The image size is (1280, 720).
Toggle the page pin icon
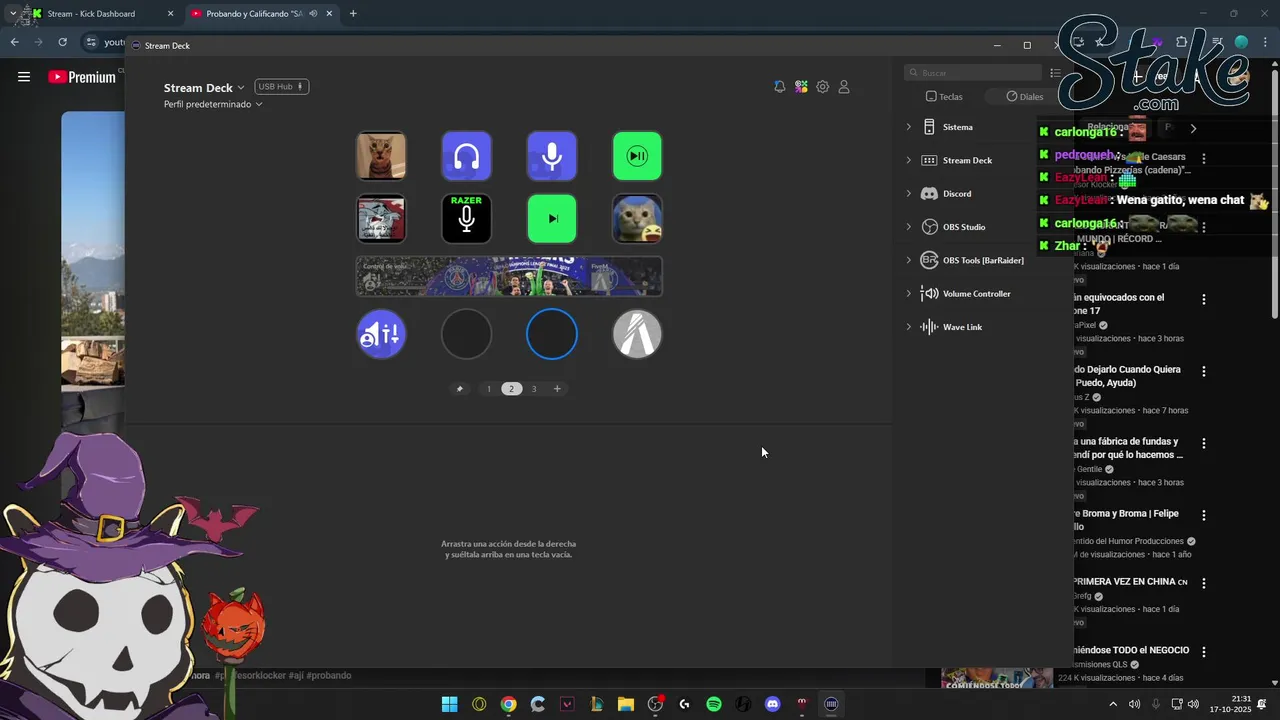point(460,389)
